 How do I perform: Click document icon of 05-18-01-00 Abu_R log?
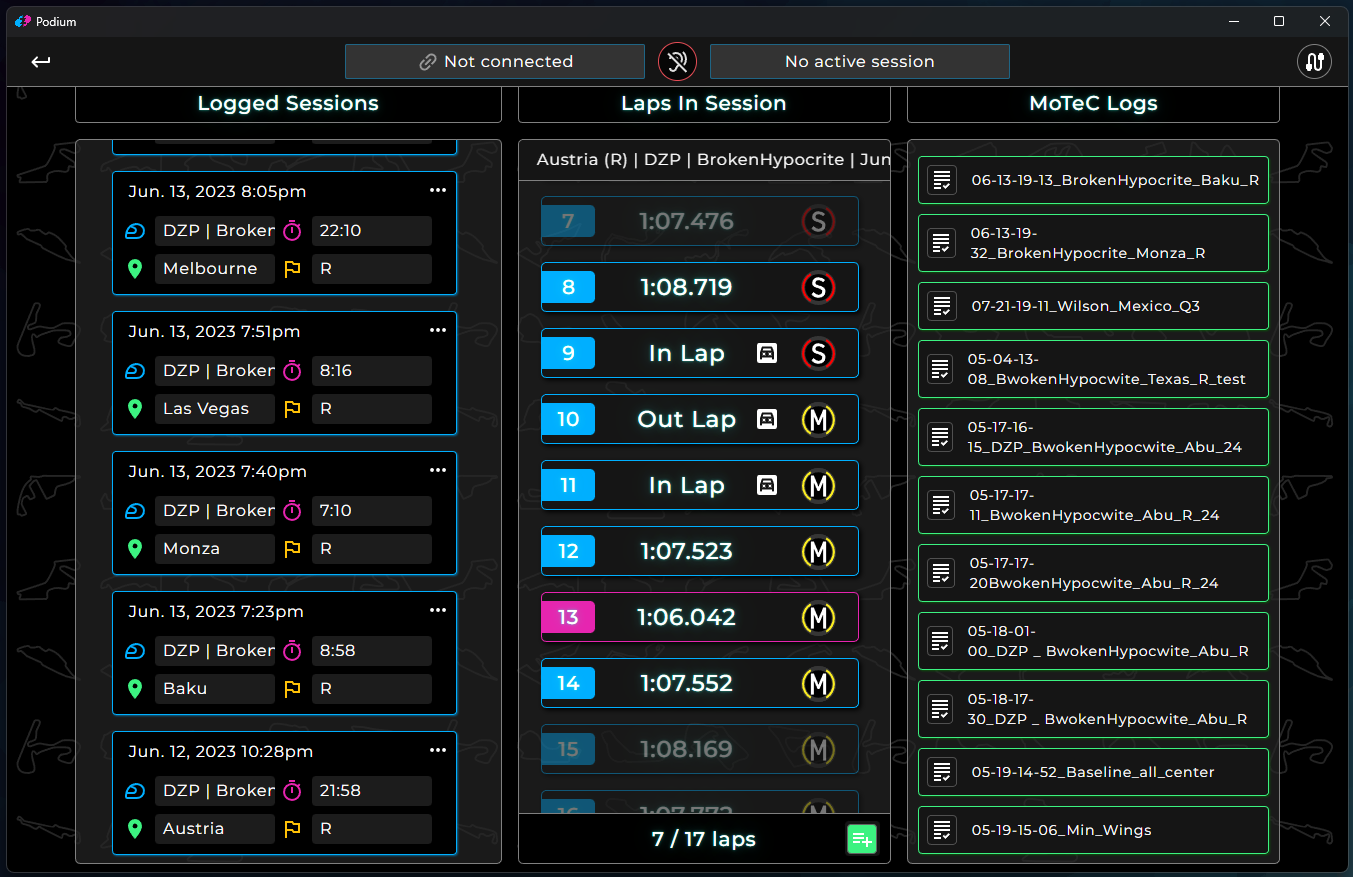click(940, 641)
